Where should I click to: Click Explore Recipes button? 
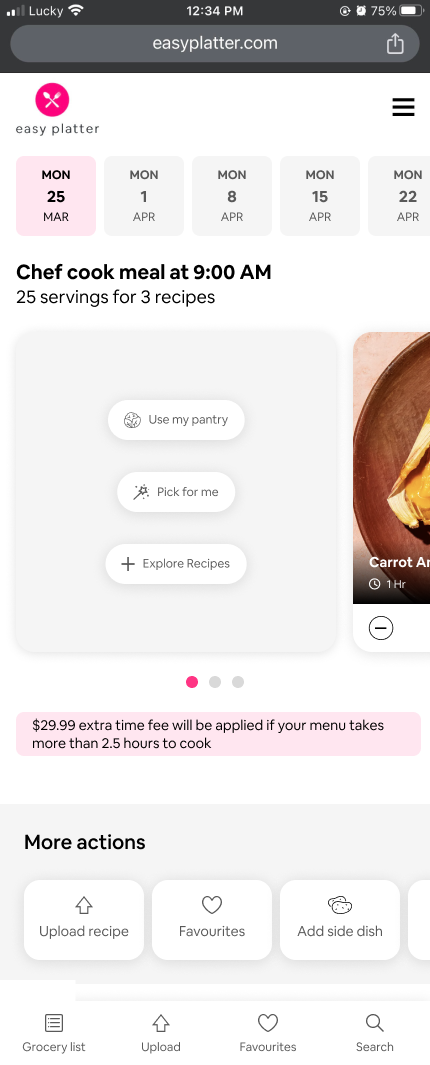pyautogui.click(x=176, y=564)
